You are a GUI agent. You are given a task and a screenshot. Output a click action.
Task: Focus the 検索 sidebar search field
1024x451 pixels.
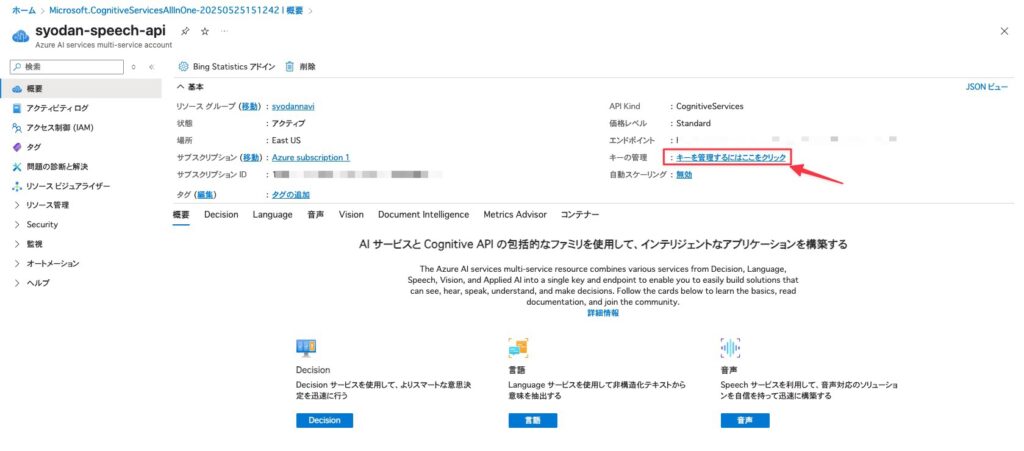[x=67, y=67]
